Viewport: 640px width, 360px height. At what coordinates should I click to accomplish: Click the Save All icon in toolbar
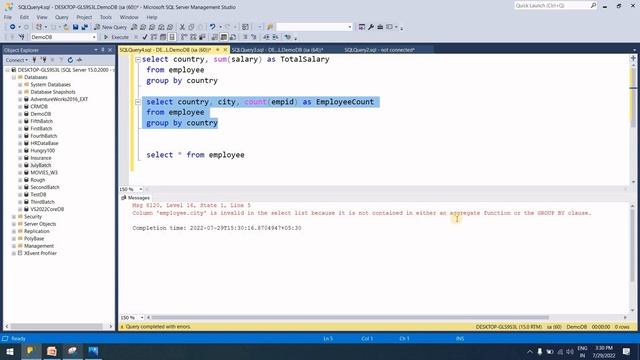pos(84,27)
